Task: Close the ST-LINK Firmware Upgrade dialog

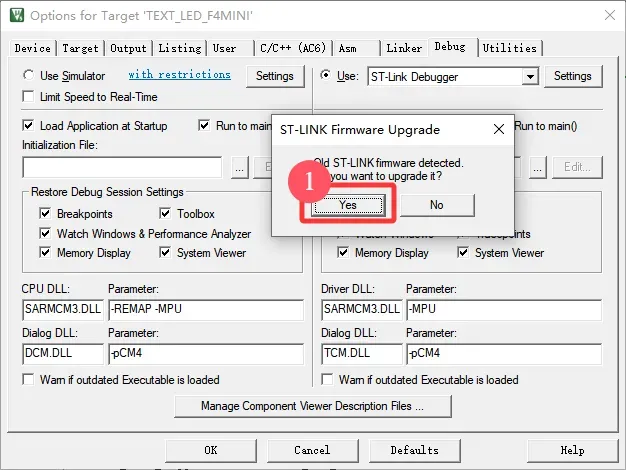Action: click(498, 129)
